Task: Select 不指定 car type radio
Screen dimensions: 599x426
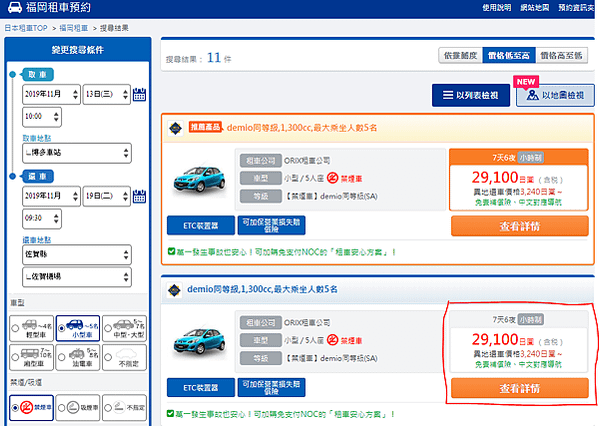Action: [108, 357]
